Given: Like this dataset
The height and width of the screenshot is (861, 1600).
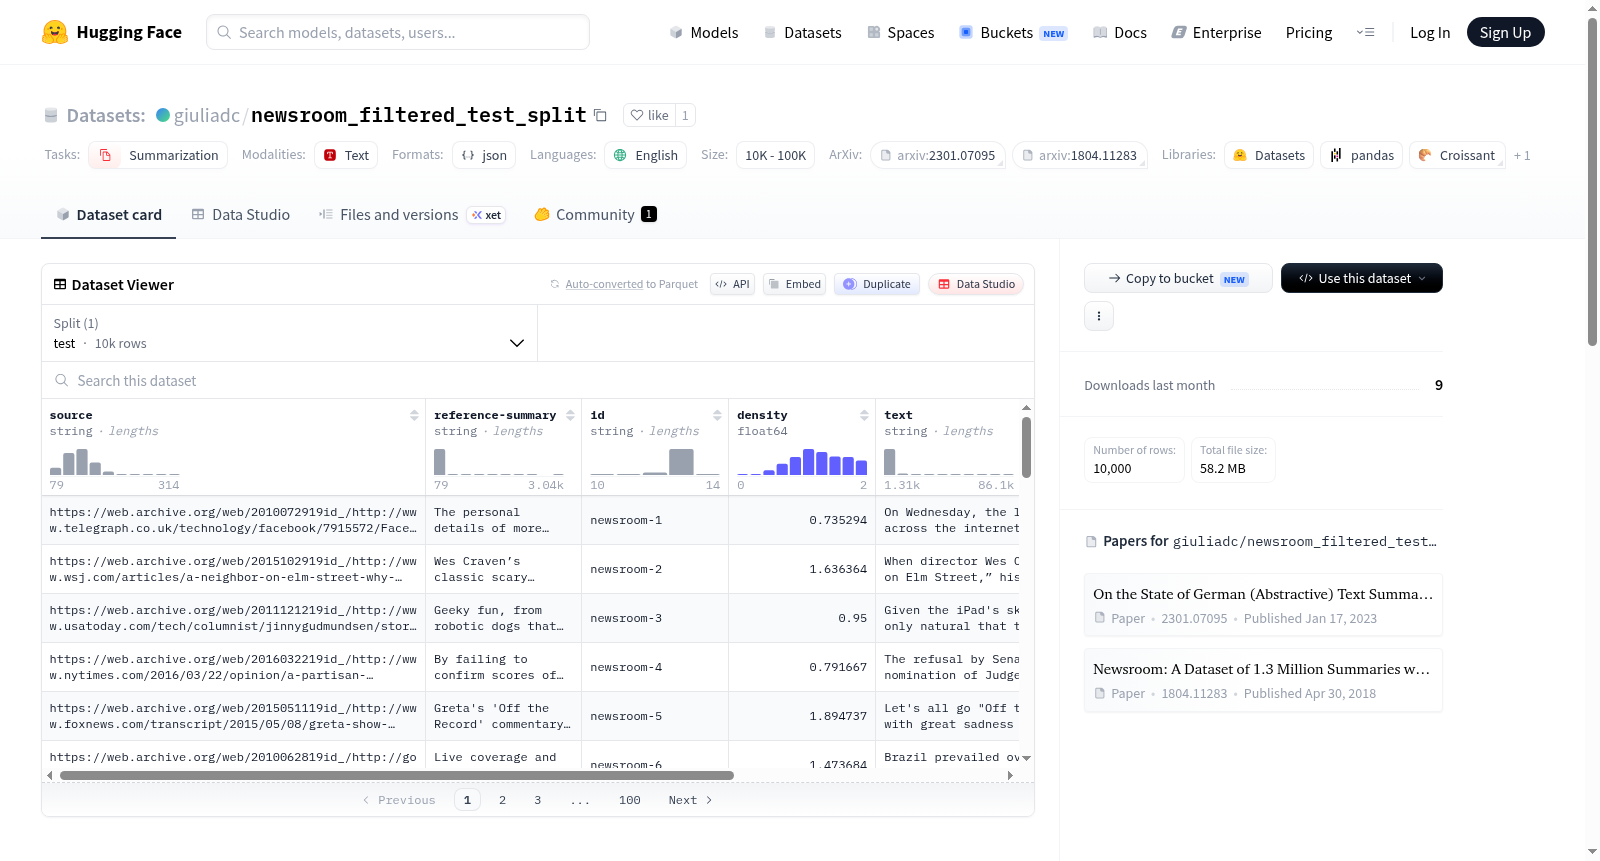Looking at the screenshot, I should [649, 115].
